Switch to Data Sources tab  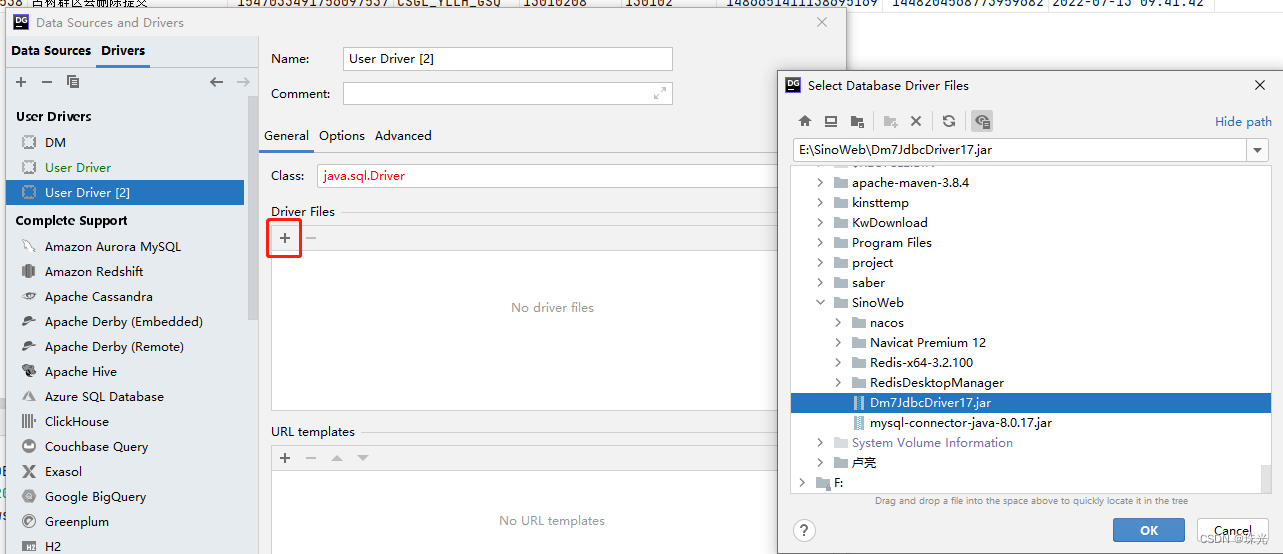51,50
